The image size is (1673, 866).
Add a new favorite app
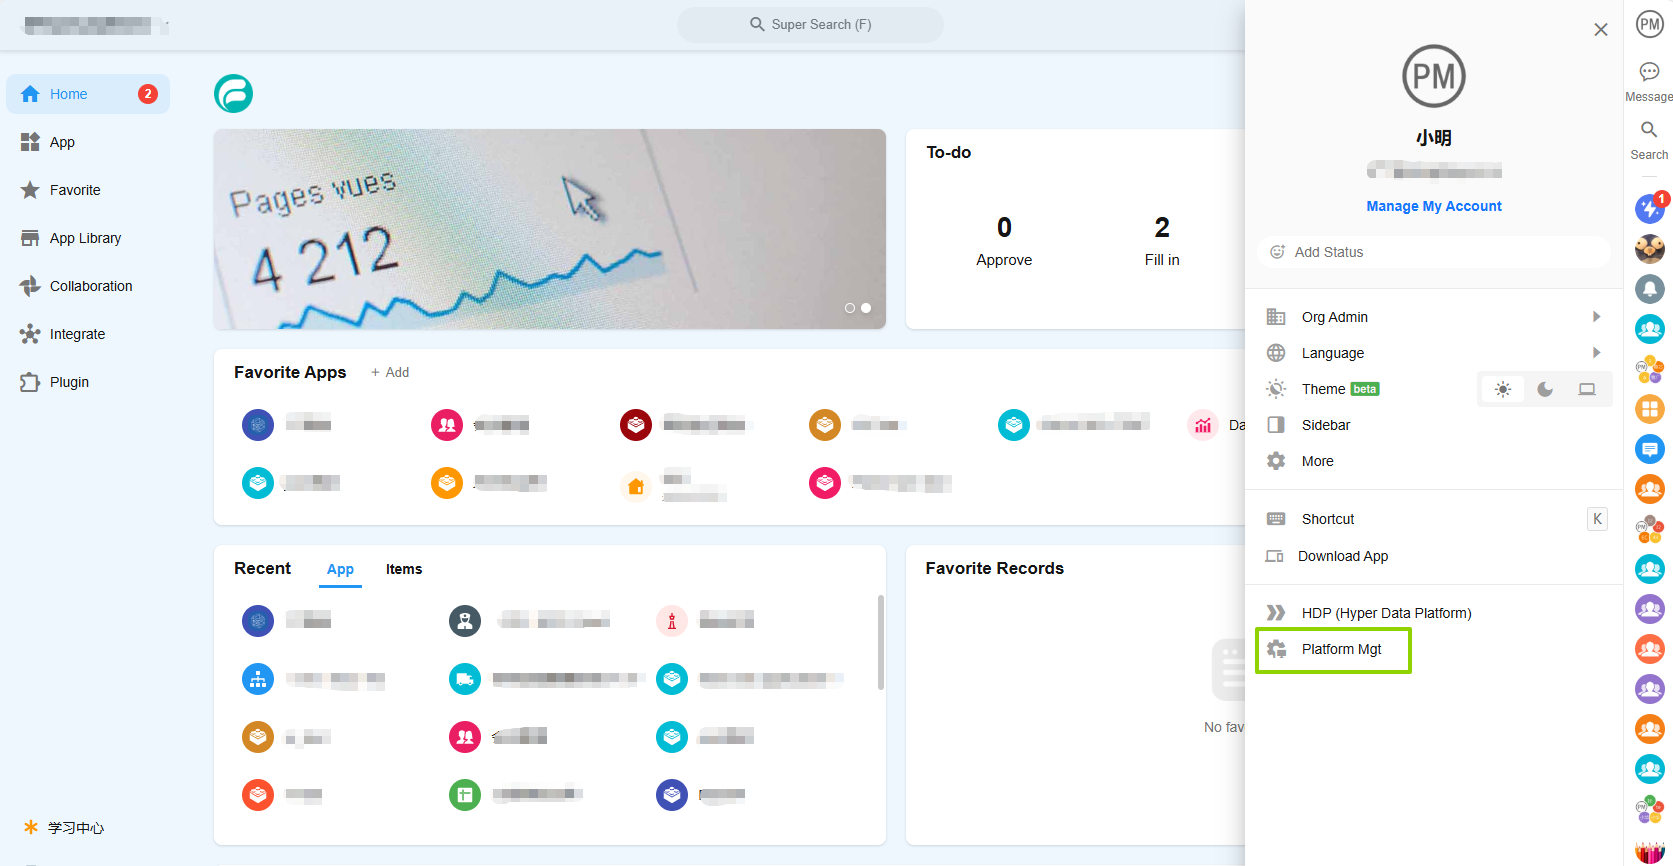(x=390, y=372)
